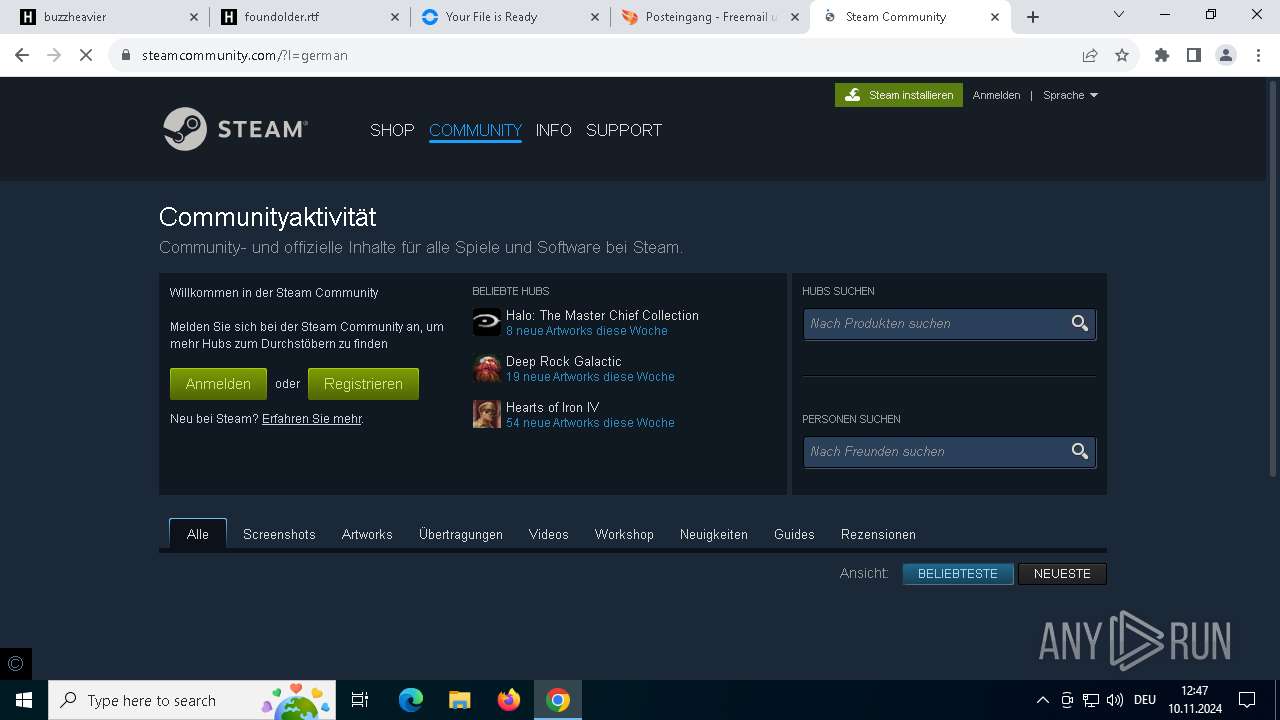
Task: Open Windows Start menu
Action: [x=24, y=700]
